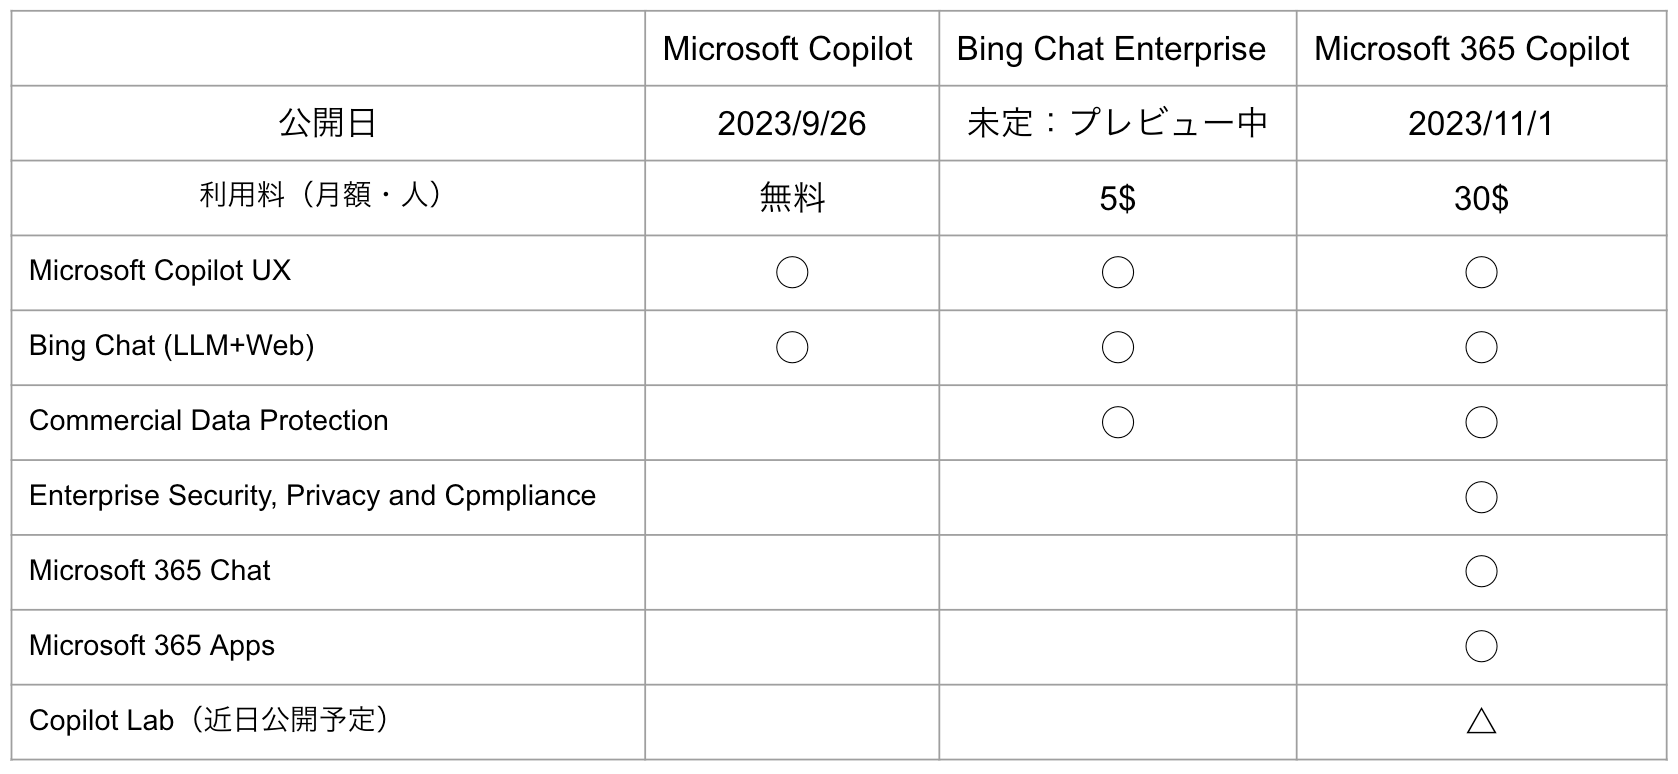
Task: Select the 未定：プレビュー中 cell
Action: [1117, 123]
